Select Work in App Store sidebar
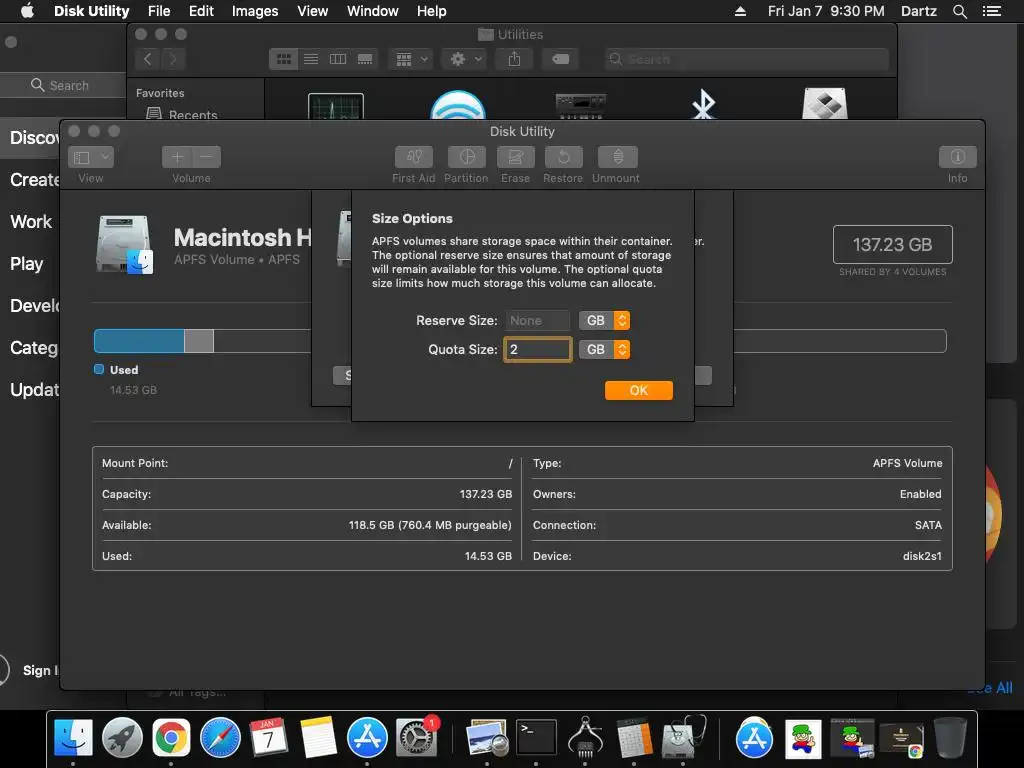 pos(31,221)
